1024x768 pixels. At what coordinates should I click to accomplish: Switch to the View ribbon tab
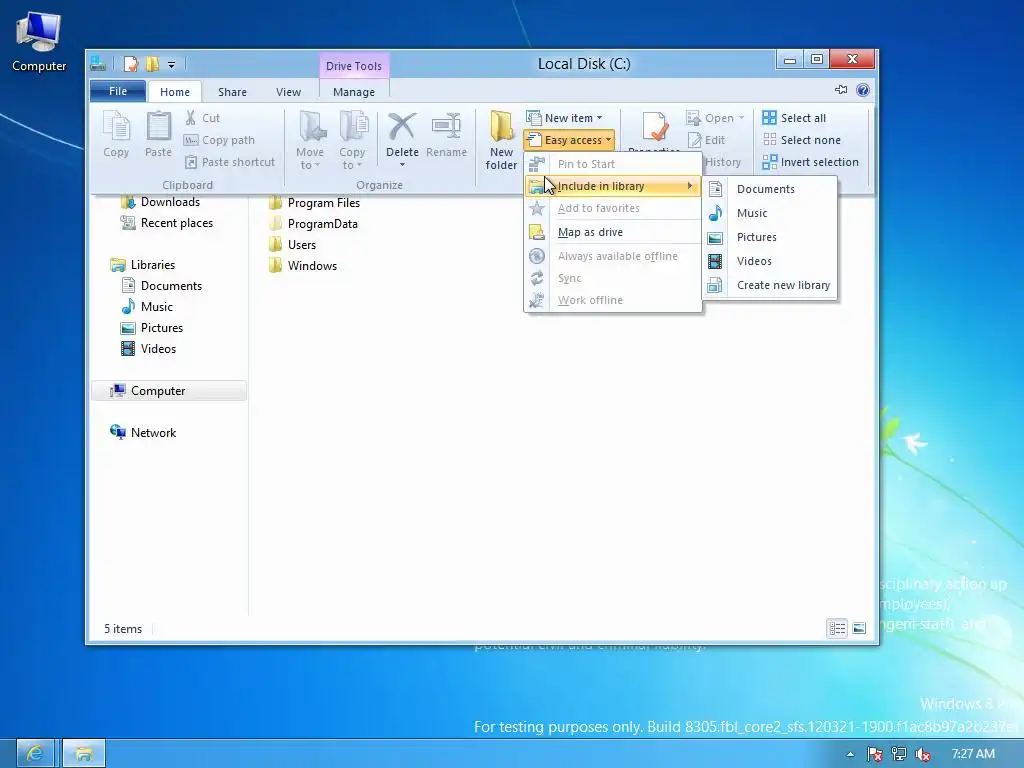coord(289,92)
